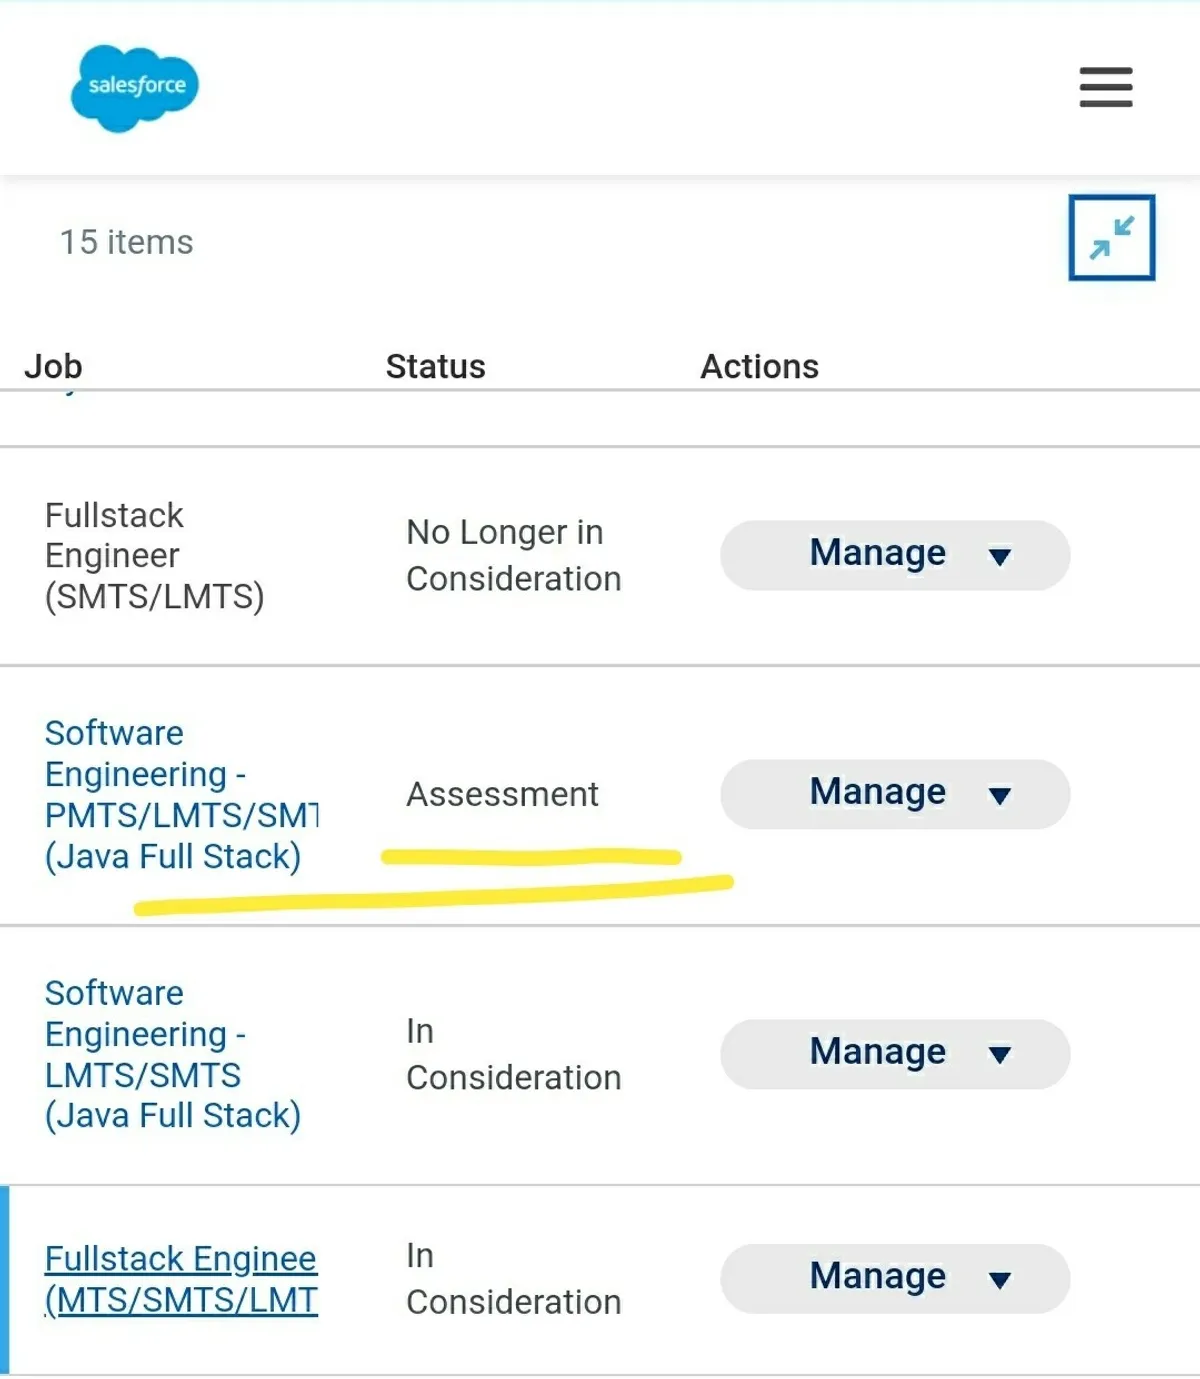Open dropdown arrow for LMTS/SMTS Java Full Stack
Image resolution: width=1200 pixels, height=1379 pixels.
pos(999,1054)
